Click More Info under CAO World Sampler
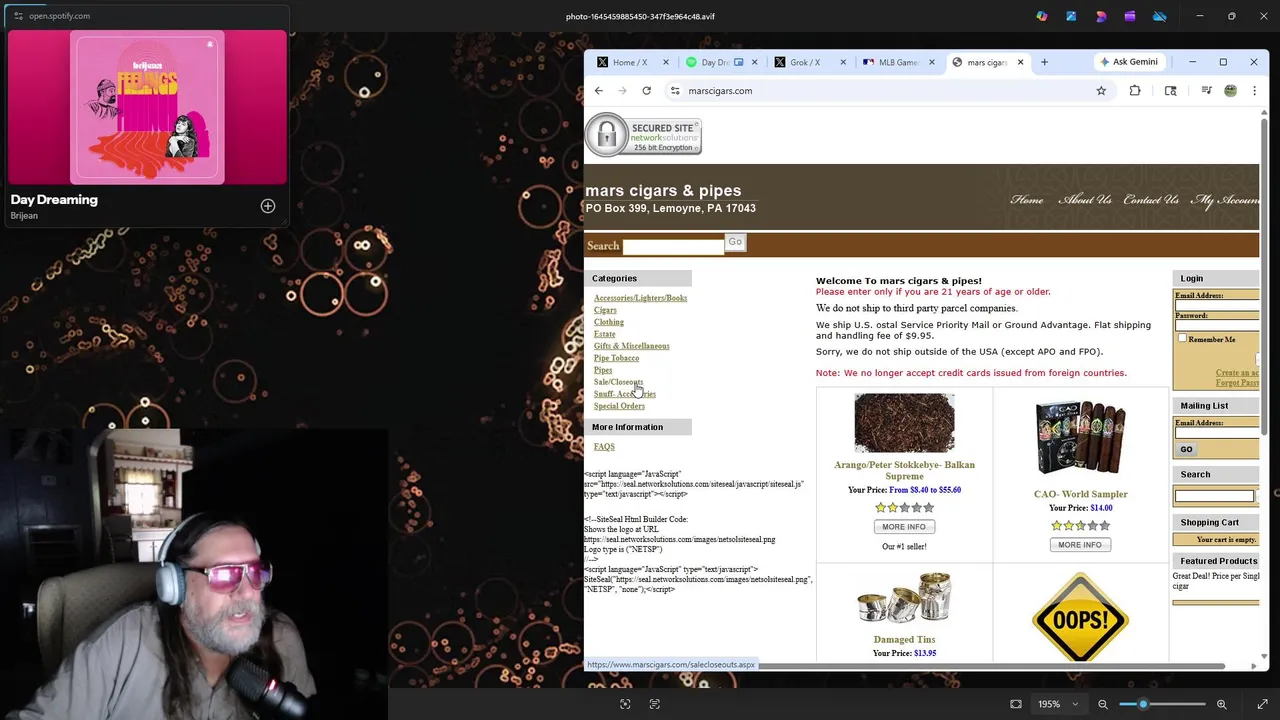The width and height of the screenshot is (1280, 720). pos(1080,545)
